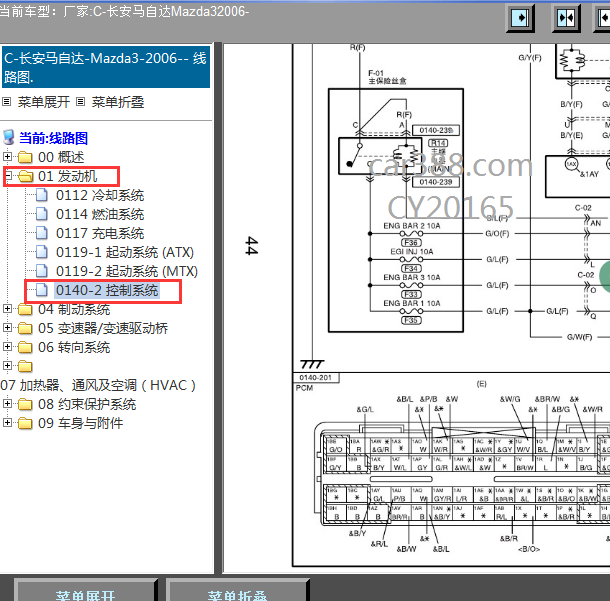The height and width of the screenshot is (601, 610).
Task: Click the 06 转向系统 folder icon
Action: point(25,347)
